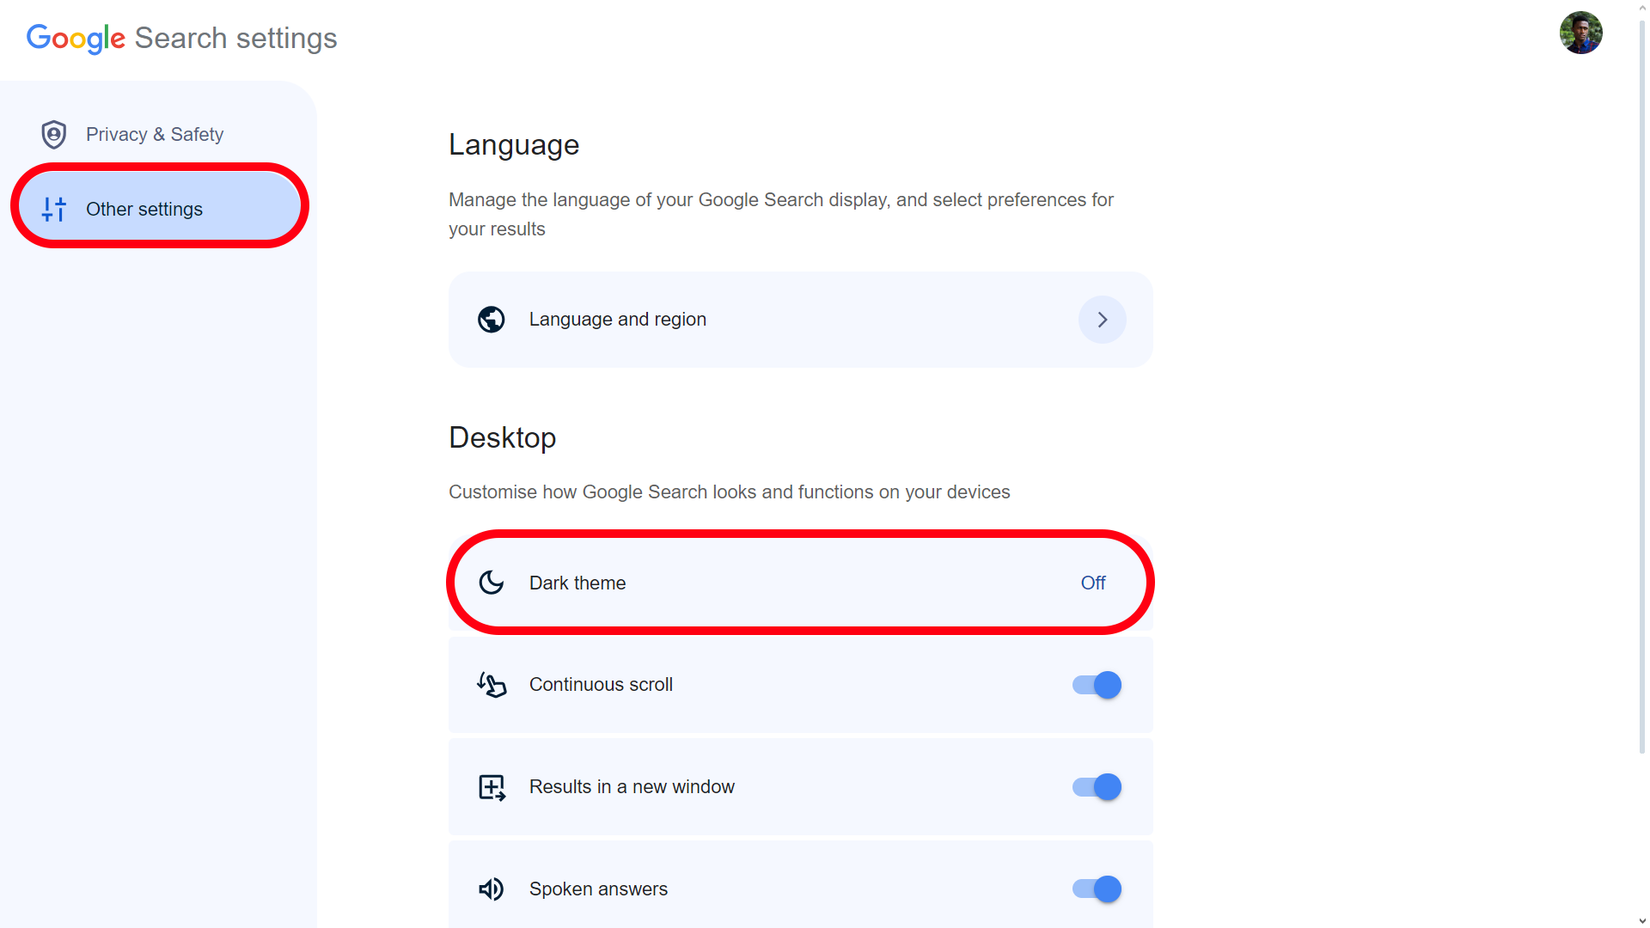
Task: Click the Other settings sliders icon
Action: (54, 209)
